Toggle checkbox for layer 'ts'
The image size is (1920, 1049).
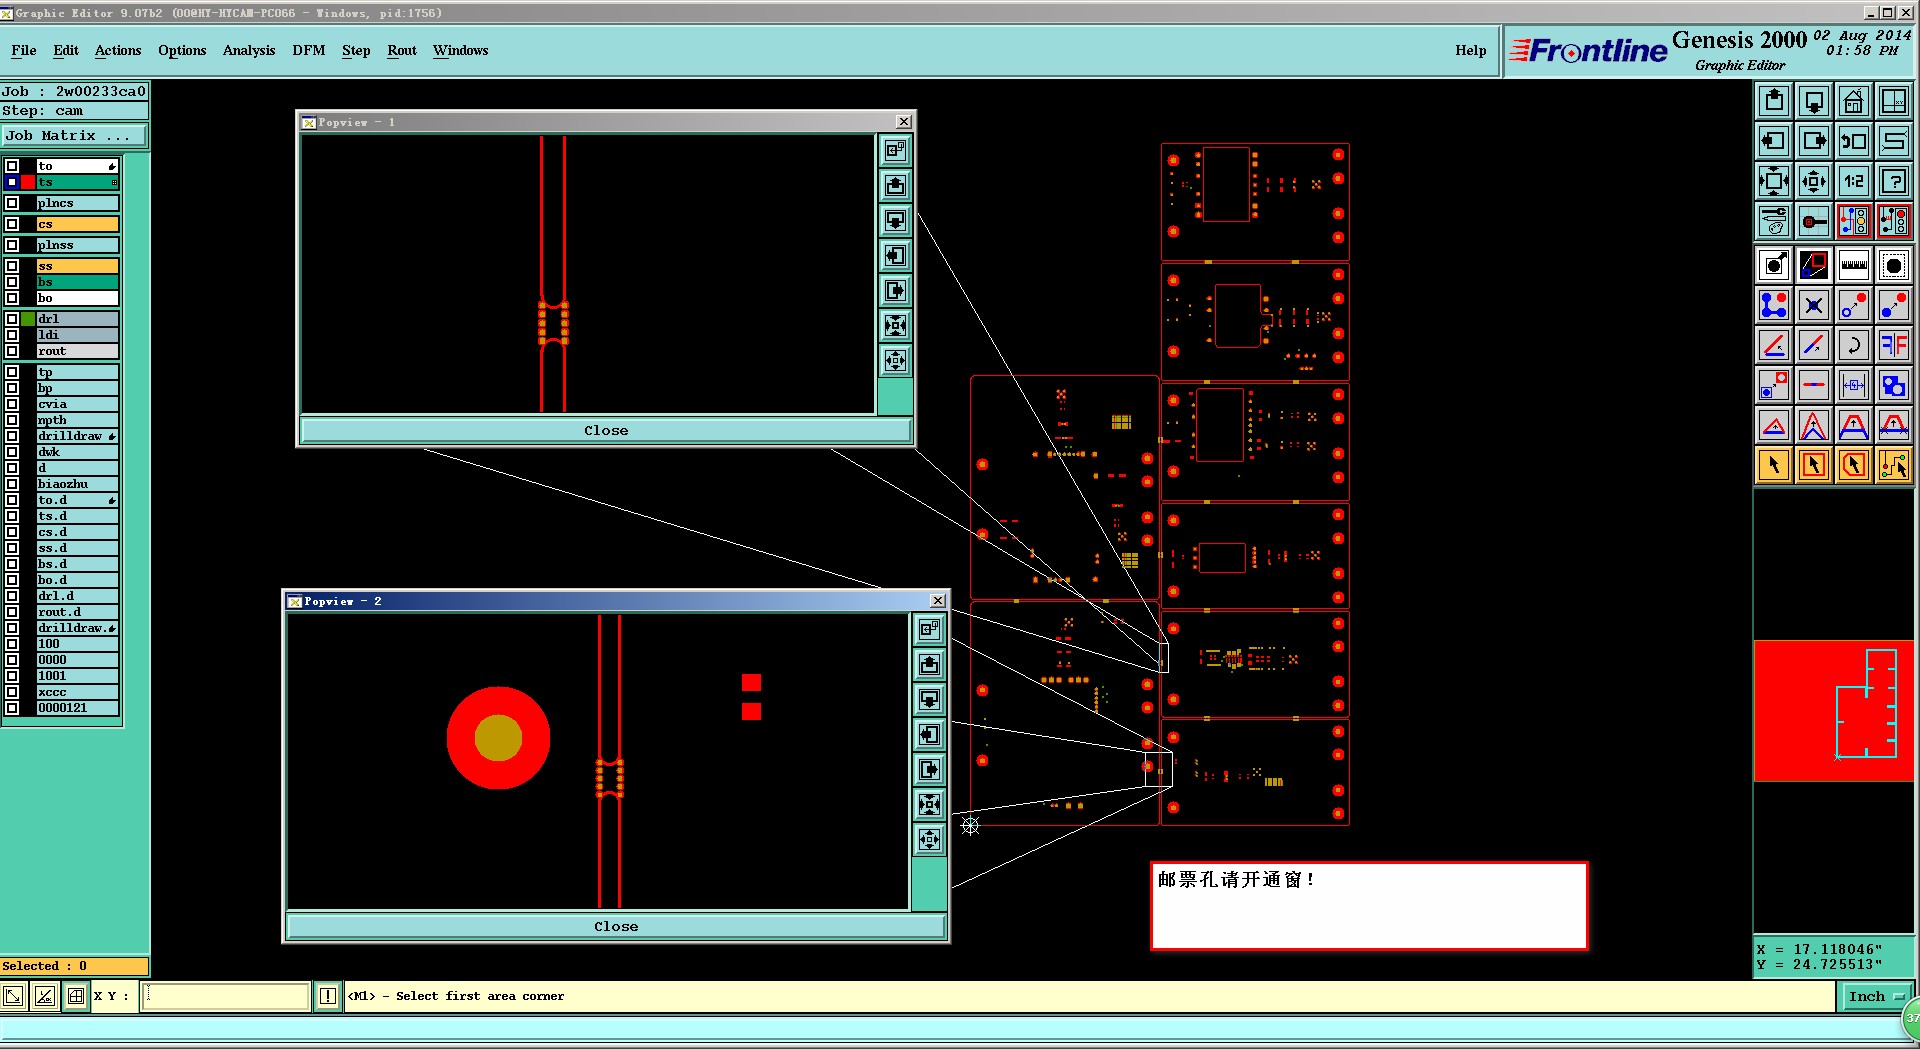[12, 182]
